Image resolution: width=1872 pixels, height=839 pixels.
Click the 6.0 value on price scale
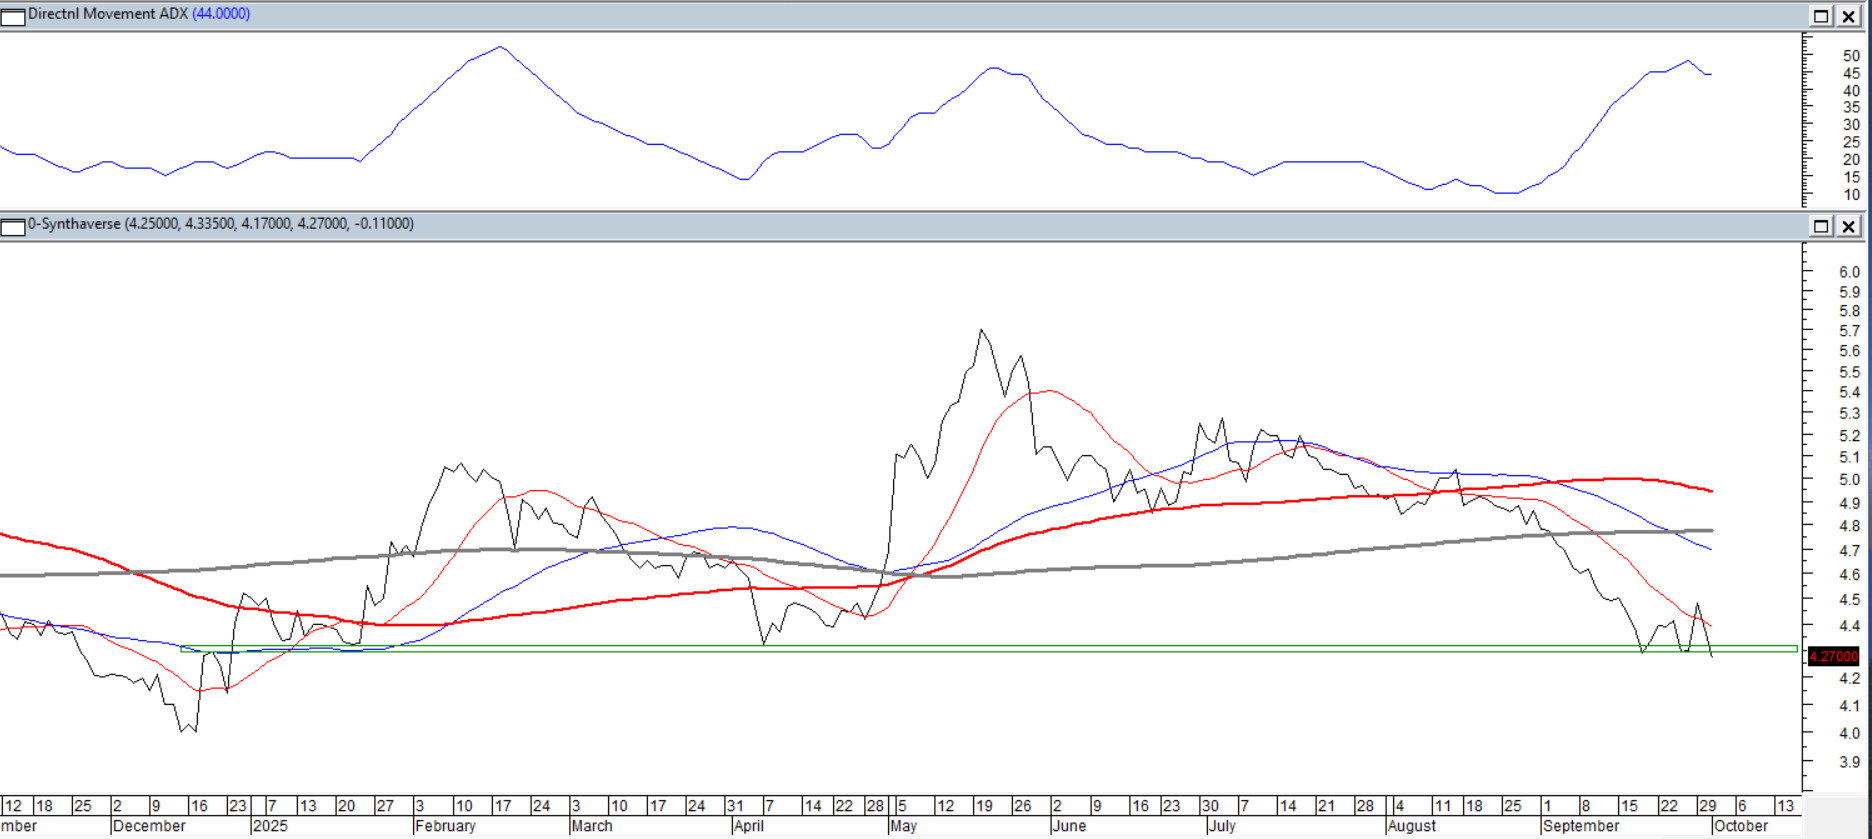[1849, 272]
